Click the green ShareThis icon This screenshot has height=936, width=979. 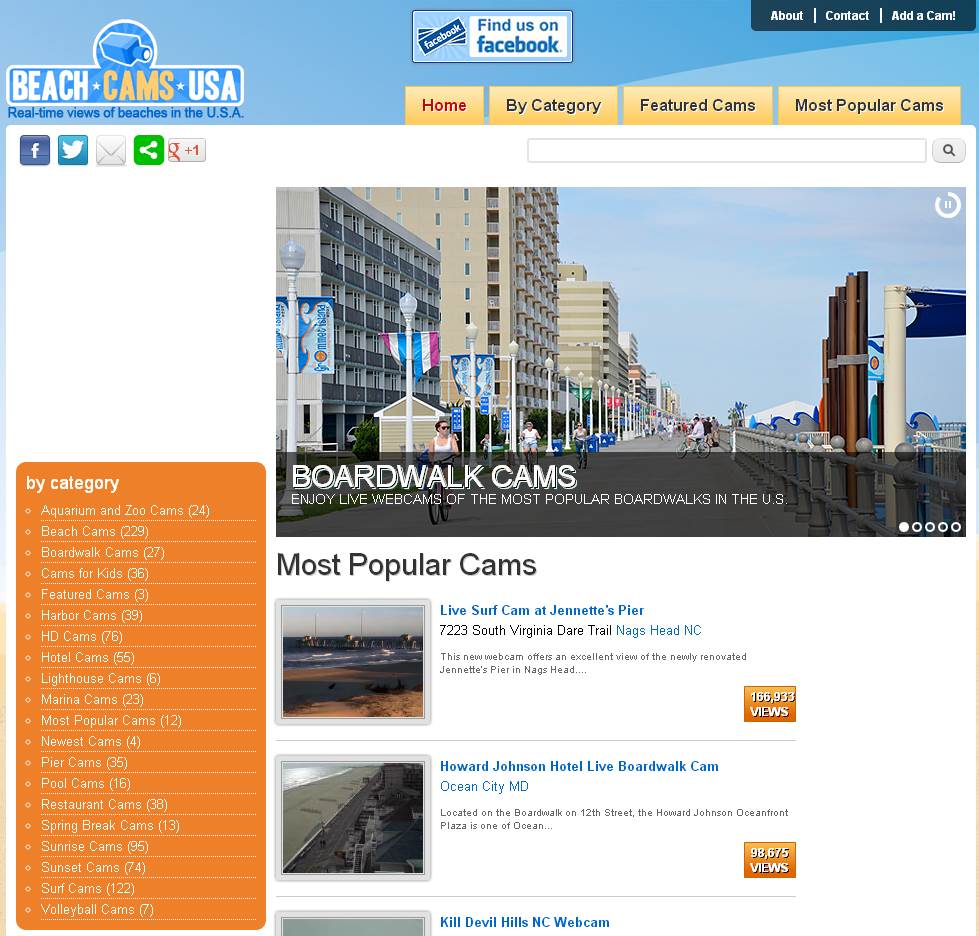149,150
